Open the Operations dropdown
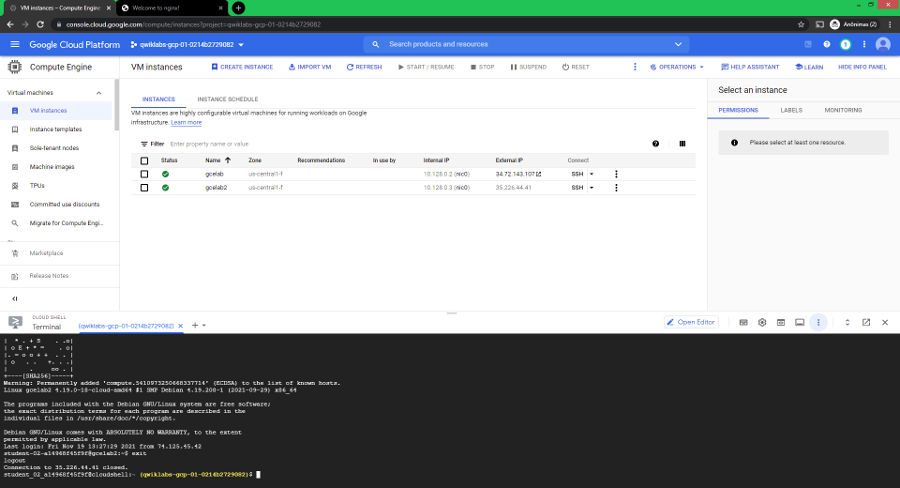900x488 pixels. coord(677,67)
